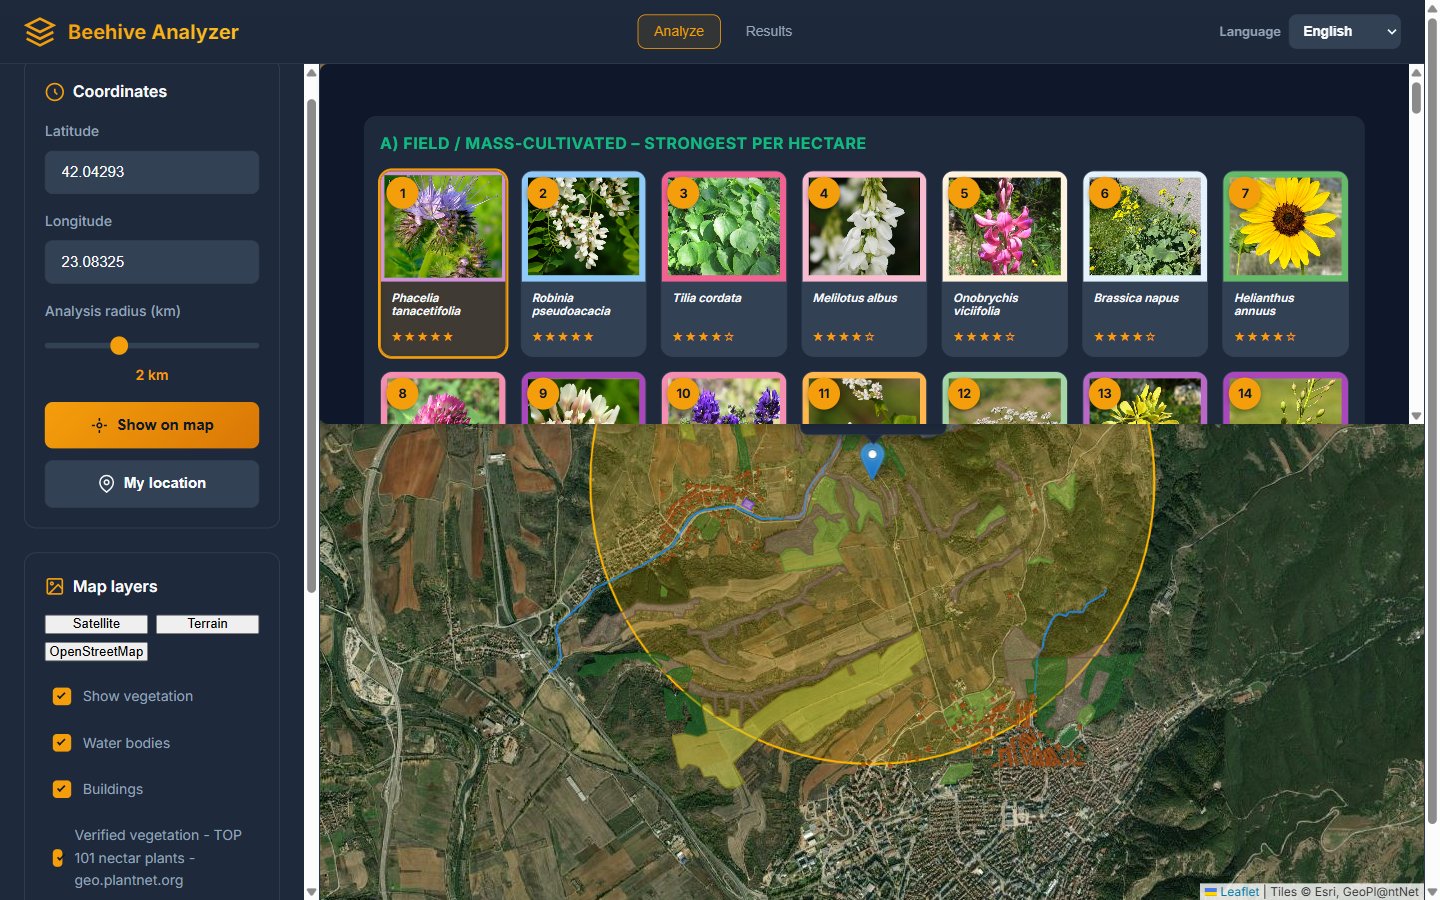Click the Analysis radius slider handle
Screen dimensions: 1440x900
(x=119, y=346)
